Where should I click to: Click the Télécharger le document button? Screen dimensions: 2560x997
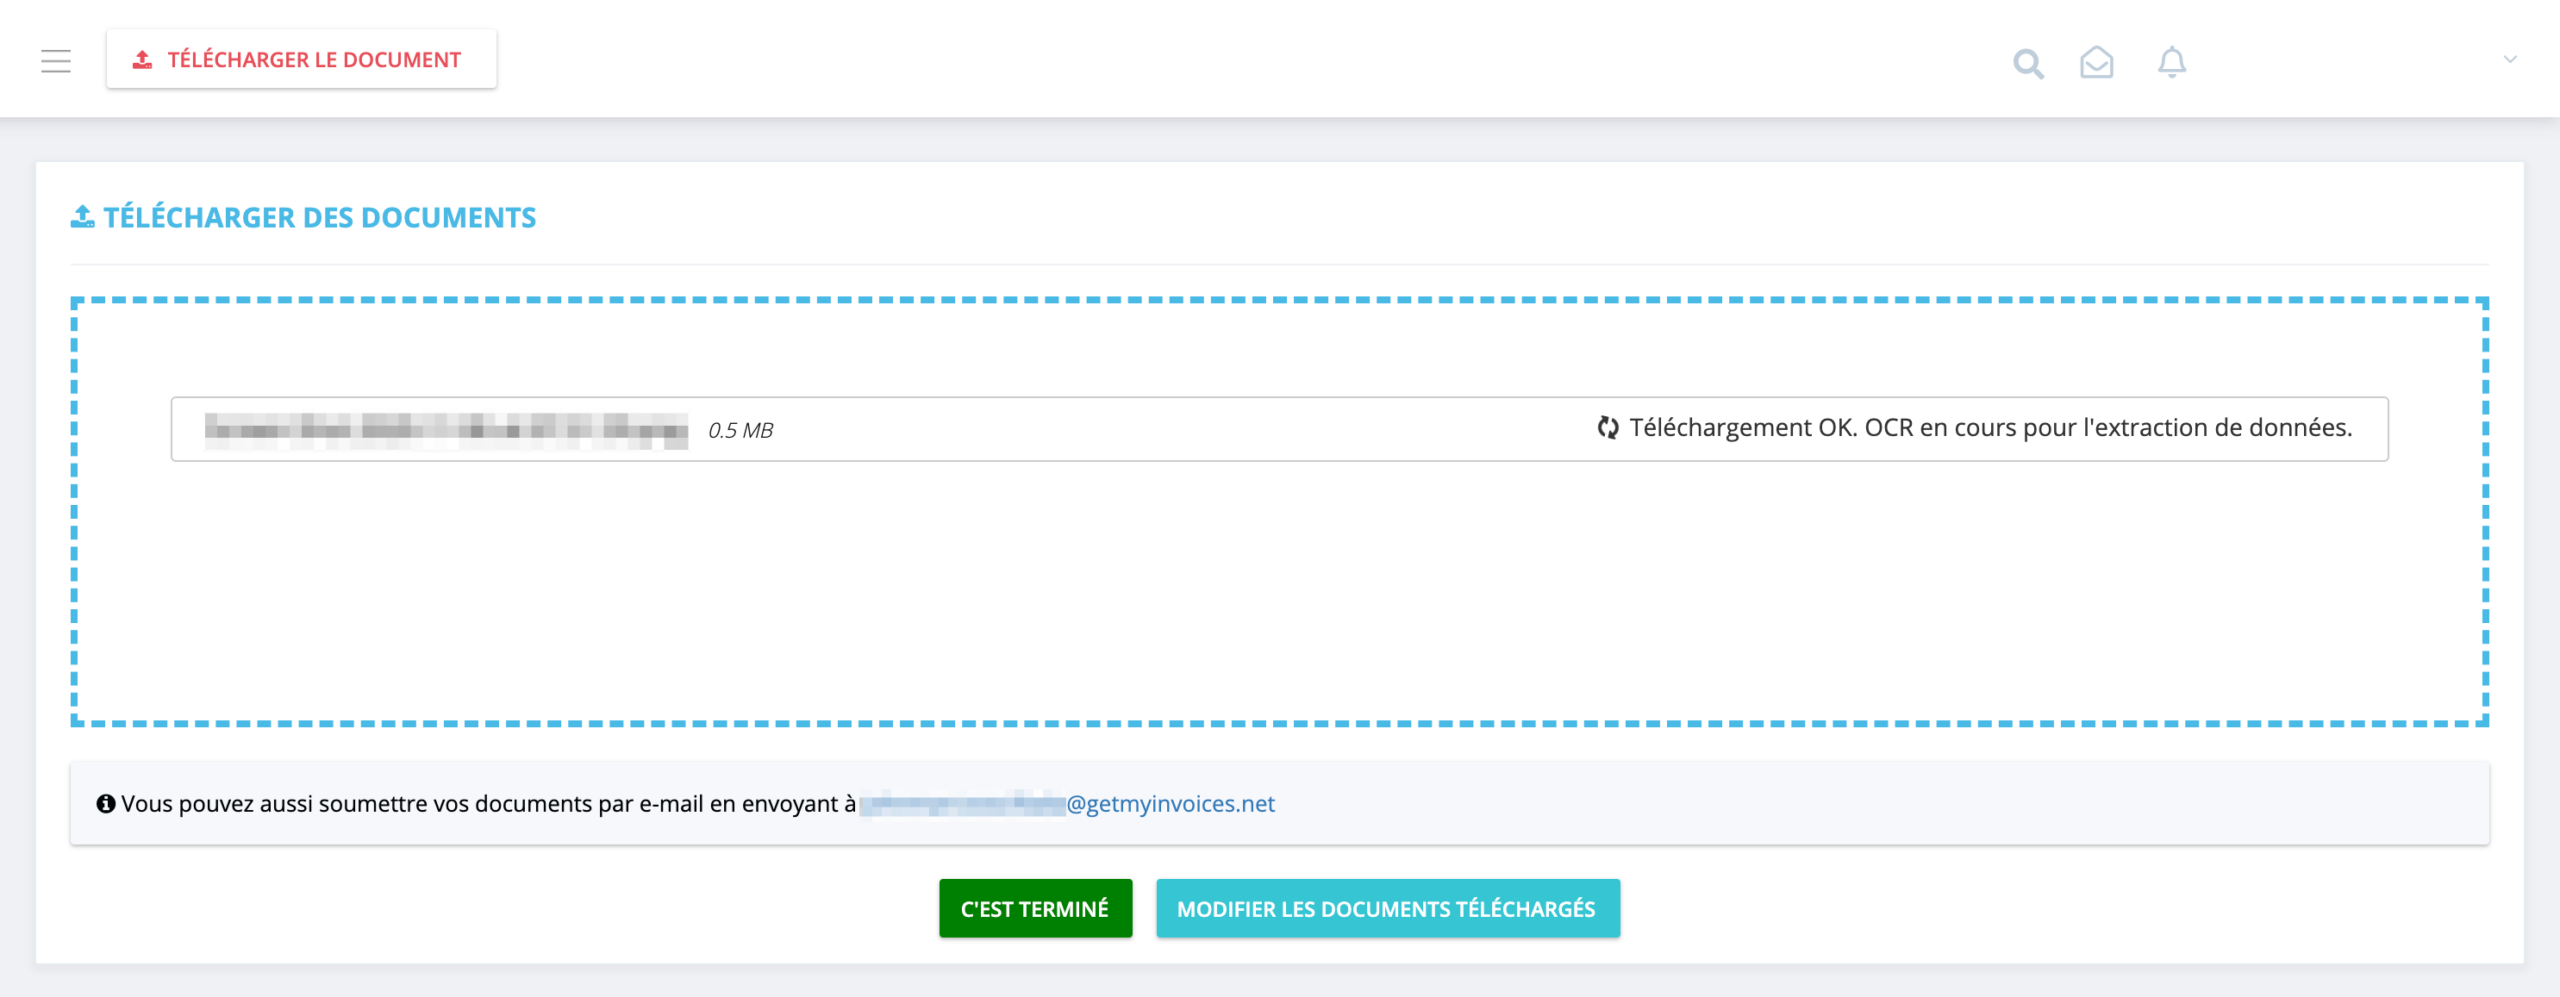click(301, 59)
